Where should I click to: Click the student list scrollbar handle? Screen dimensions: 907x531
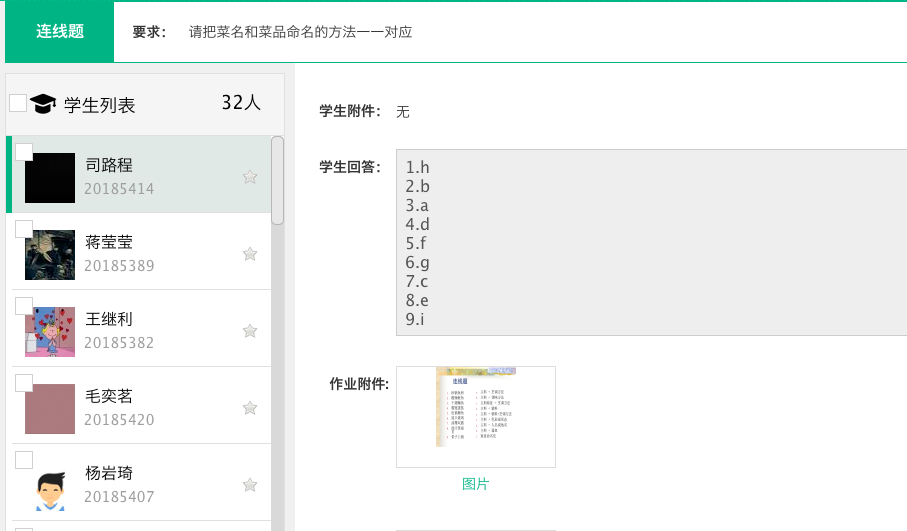(278, 180)
